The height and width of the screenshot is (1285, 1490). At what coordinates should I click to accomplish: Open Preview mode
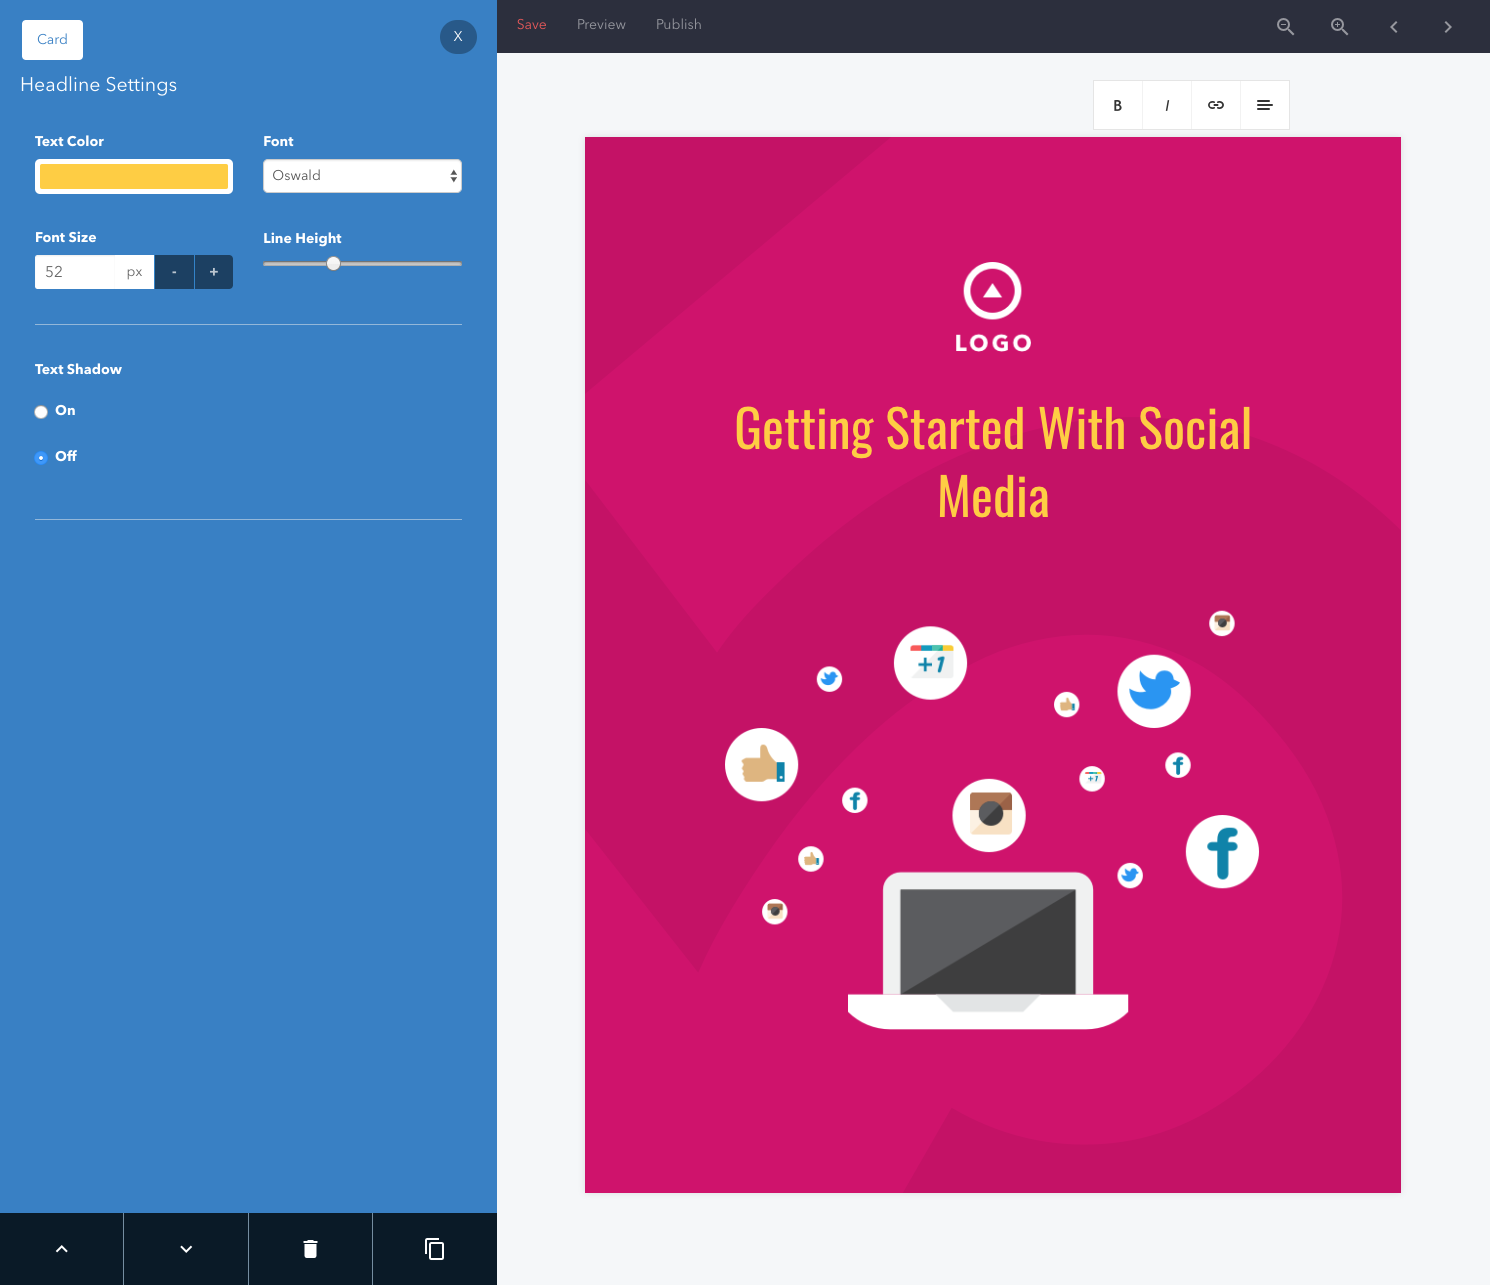click(x=601, y=24)
